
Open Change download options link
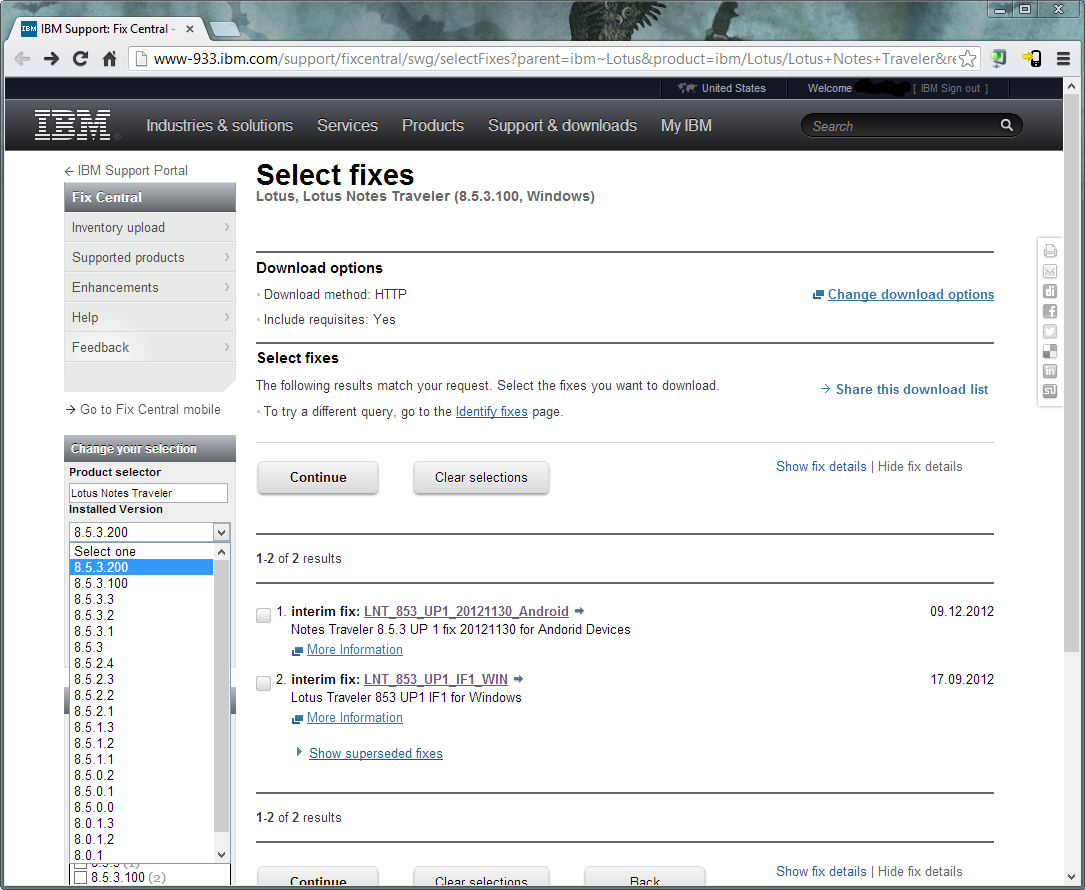[911, 294]
